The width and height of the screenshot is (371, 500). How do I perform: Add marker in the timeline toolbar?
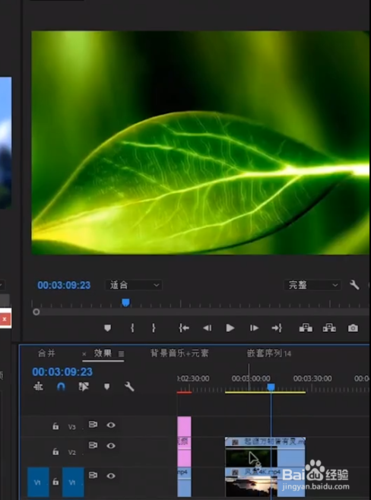coord(107,387)
